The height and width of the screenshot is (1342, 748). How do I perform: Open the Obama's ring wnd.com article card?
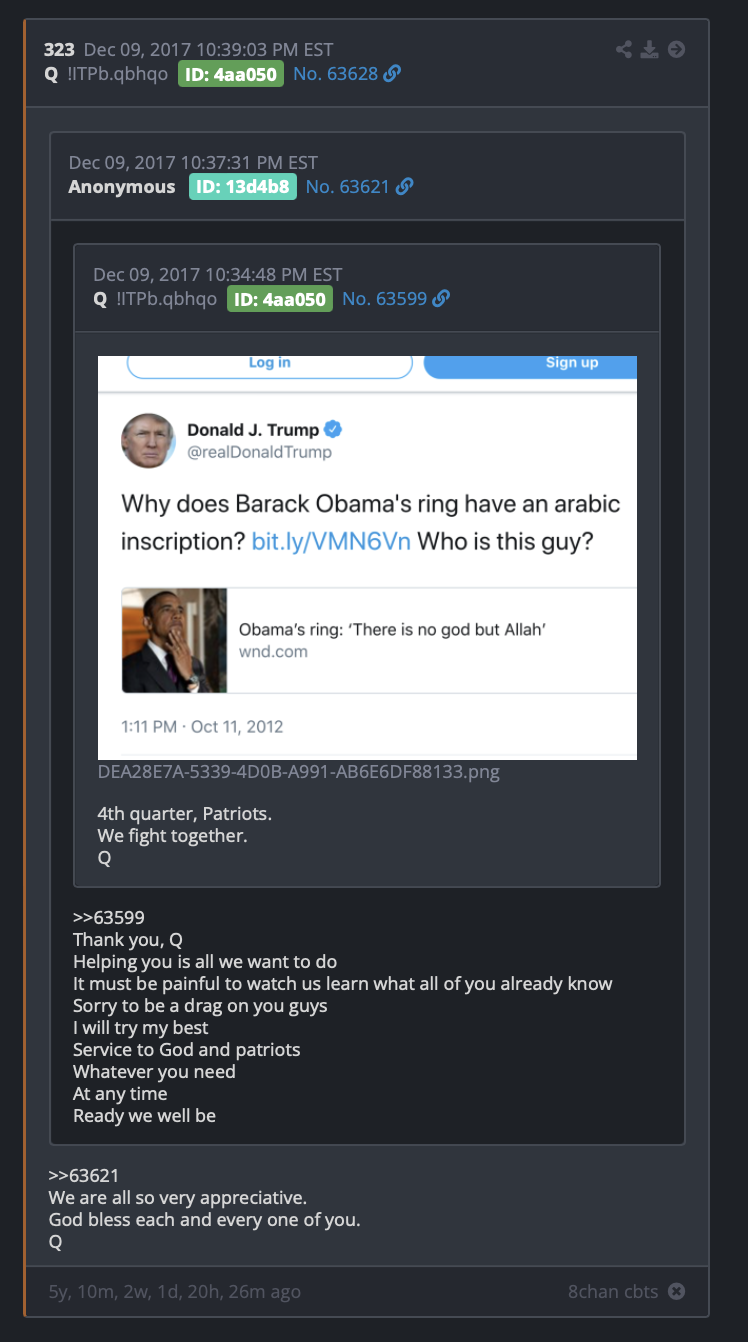tap(379, 640)
